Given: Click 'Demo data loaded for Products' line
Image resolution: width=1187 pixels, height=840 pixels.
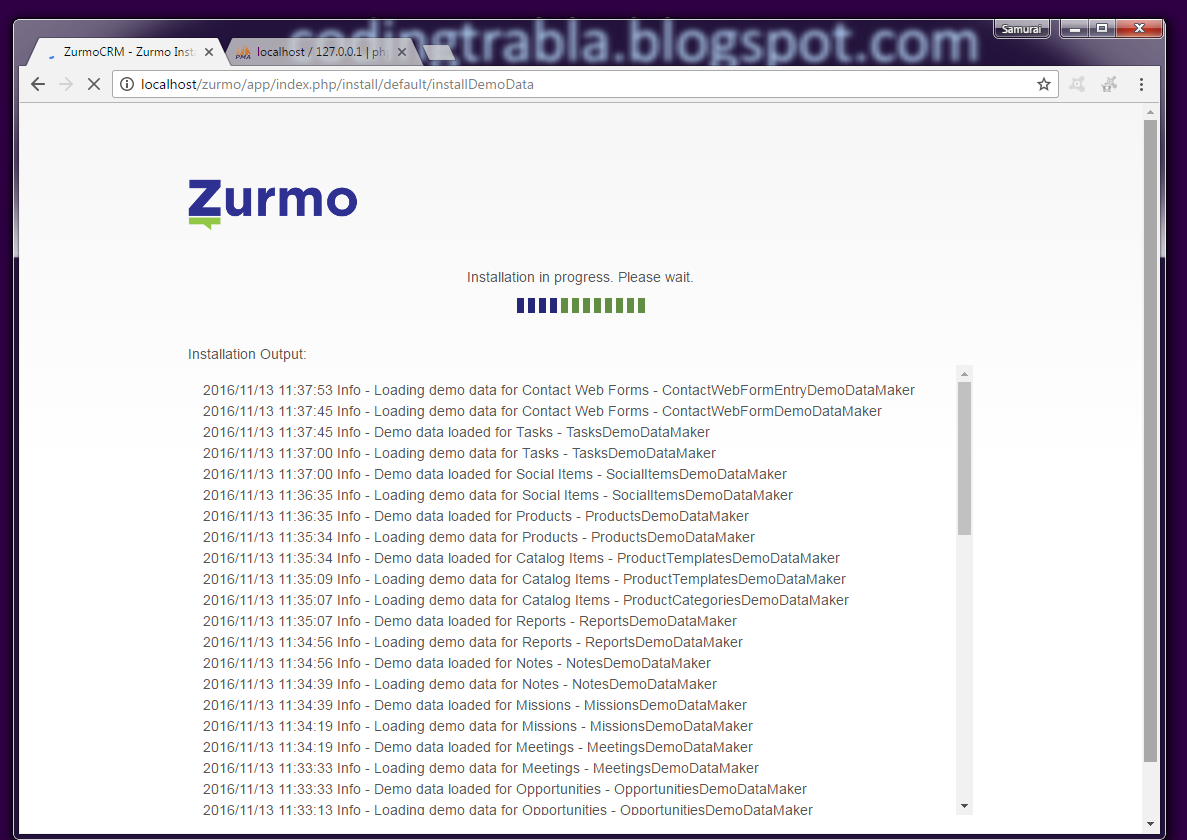Looking at the screenshot, I should (475, 516).
